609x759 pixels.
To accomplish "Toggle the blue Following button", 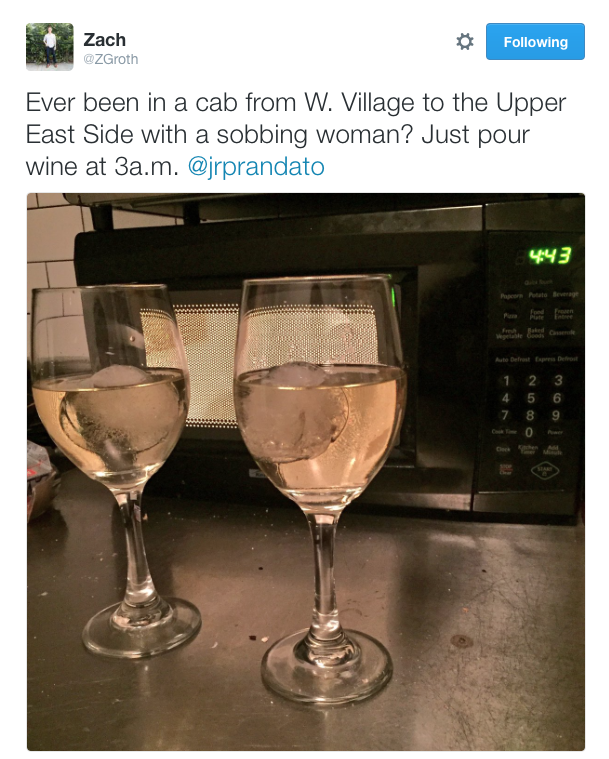I will (x=535, y=42).
